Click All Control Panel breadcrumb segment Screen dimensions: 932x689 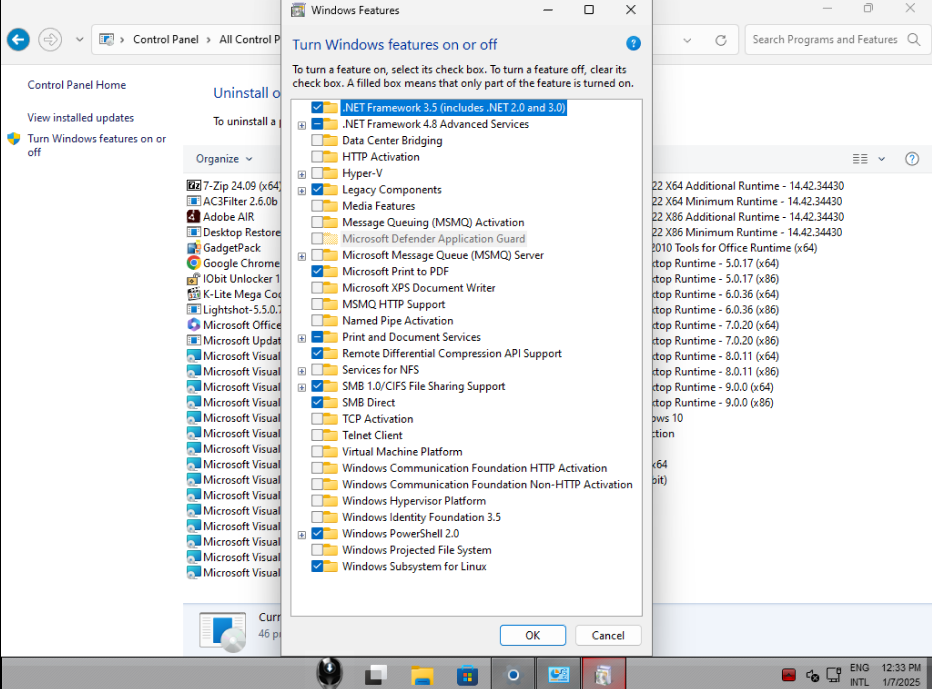(x=249, y=39)
